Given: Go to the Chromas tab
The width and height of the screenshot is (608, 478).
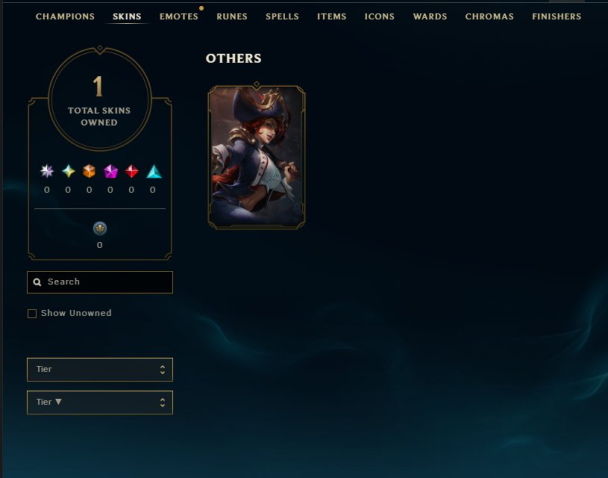Looking at the screenshot, I should pos(489,16).
